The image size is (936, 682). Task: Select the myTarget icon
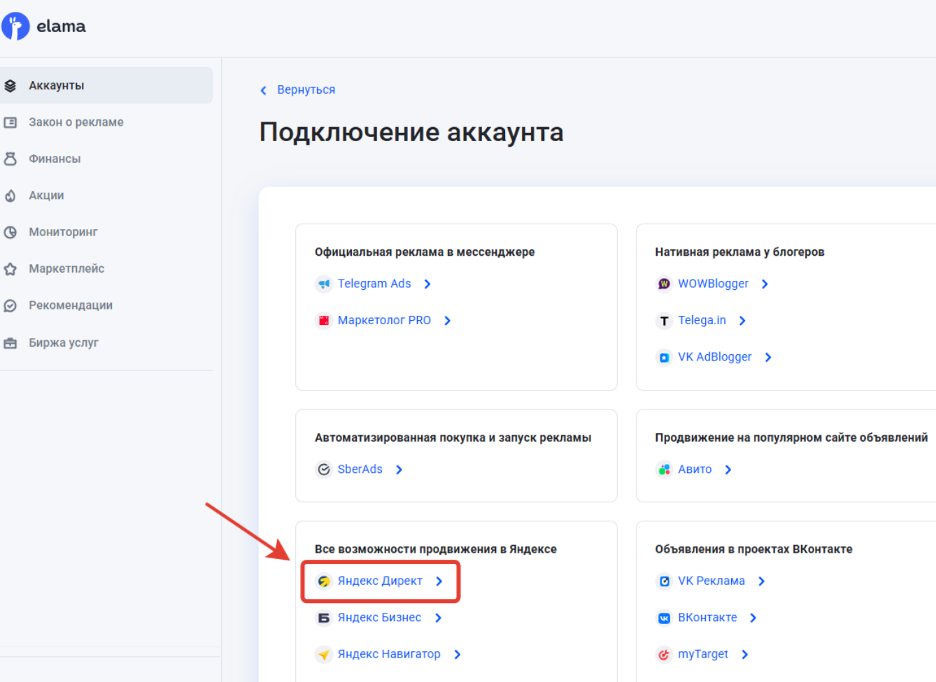[x=663, y=653]
